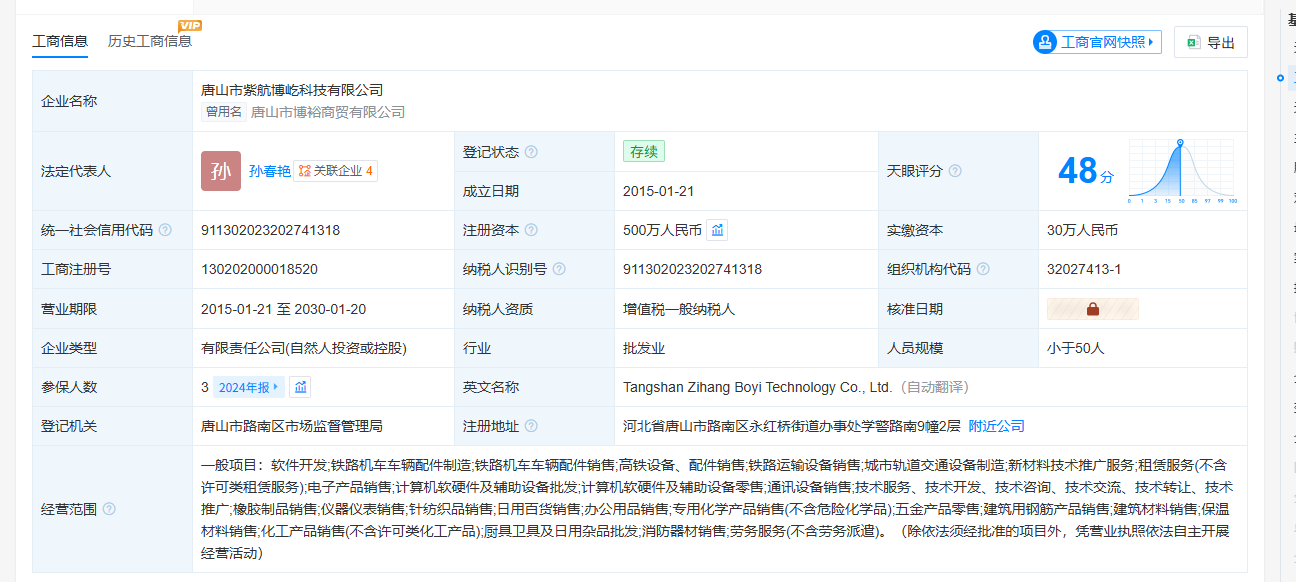
Task: Click help icon next to 登记状态
Action: click(x=531, y=152)
